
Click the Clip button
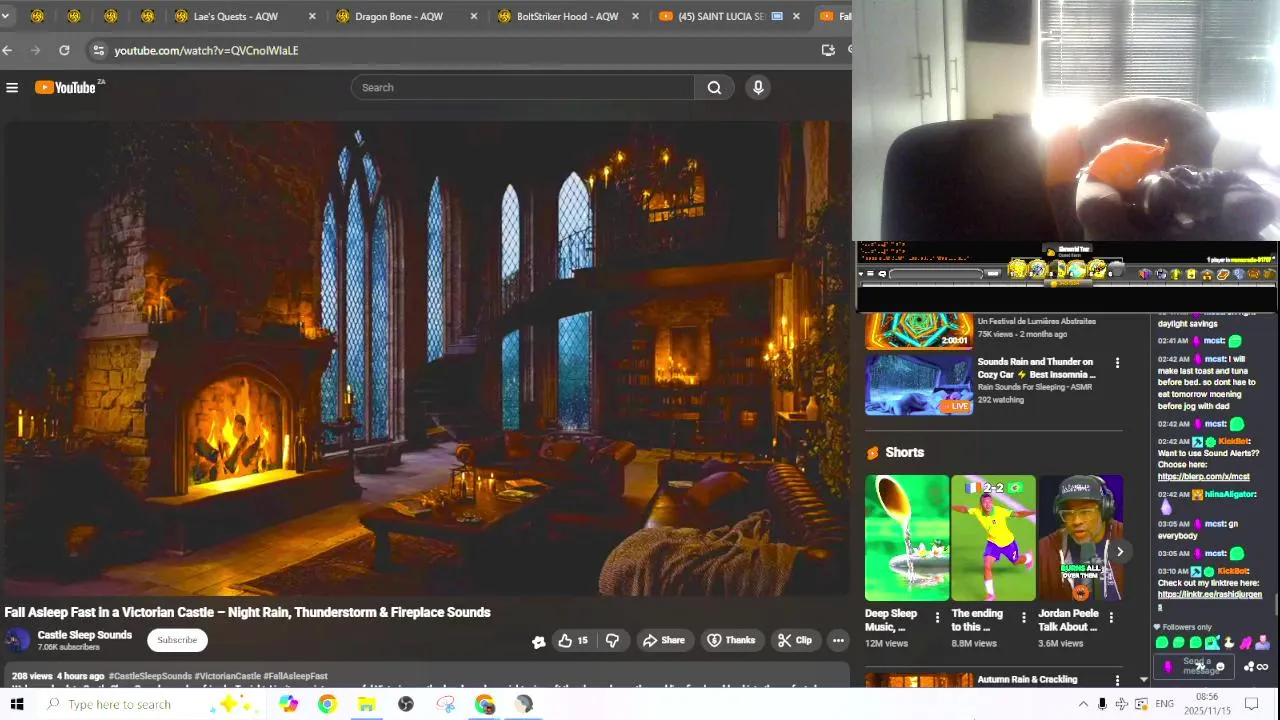click(x=795, y=640)
